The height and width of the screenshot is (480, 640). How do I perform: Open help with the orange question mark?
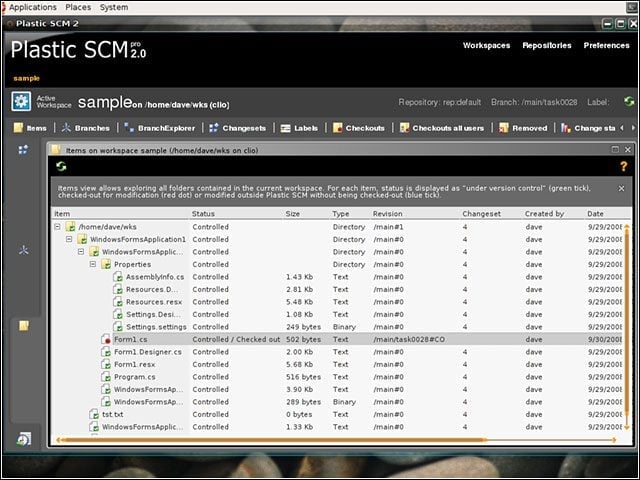pos(623,166)
